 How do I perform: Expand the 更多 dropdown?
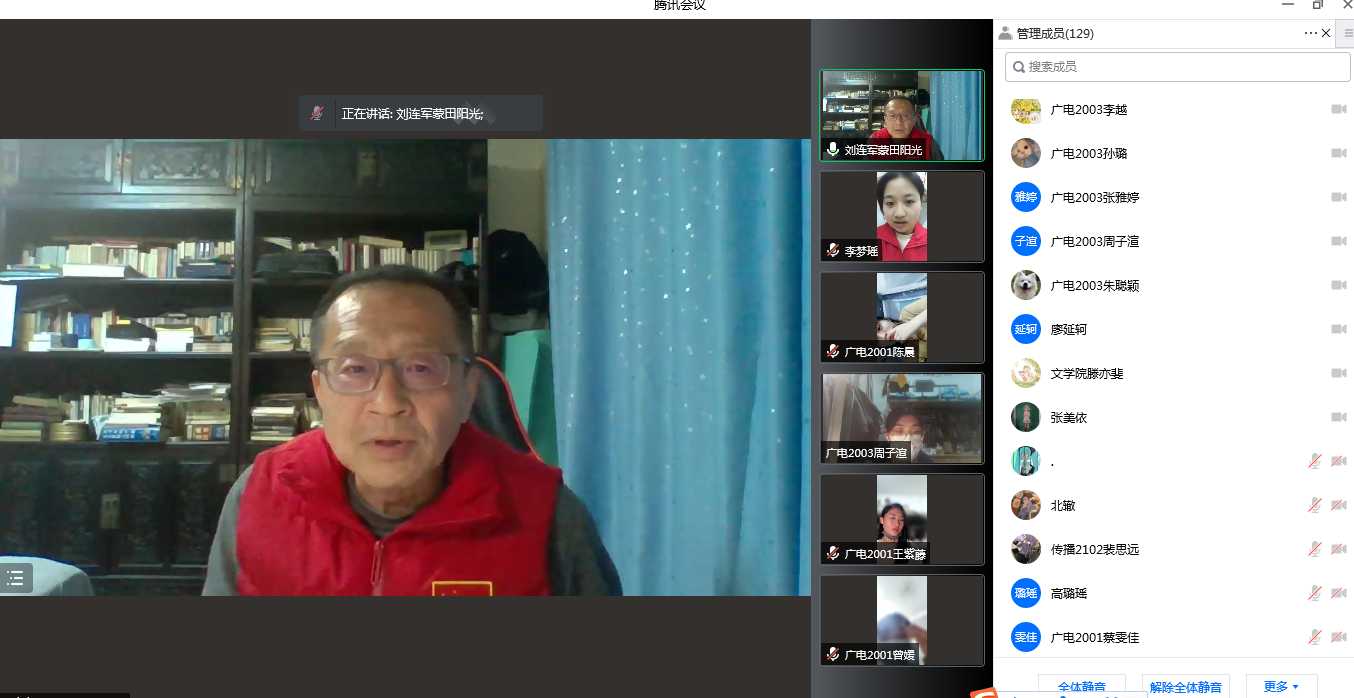coord(1280,687)
